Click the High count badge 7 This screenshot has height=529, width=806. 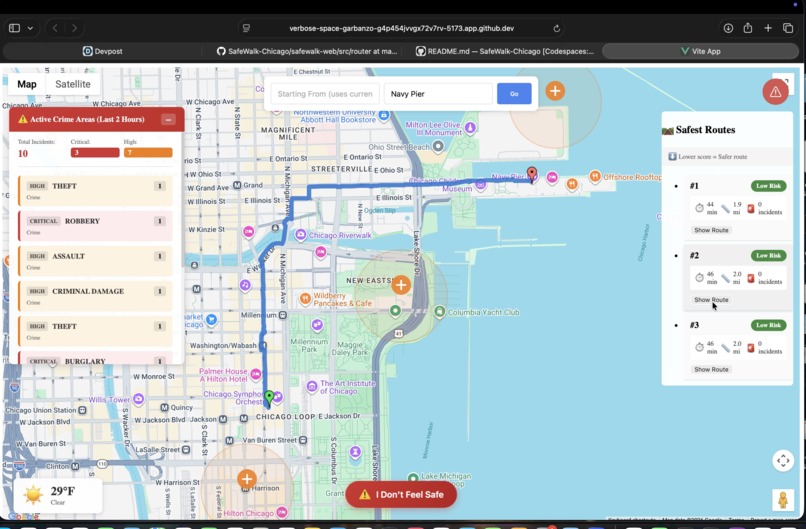point(148,153)
